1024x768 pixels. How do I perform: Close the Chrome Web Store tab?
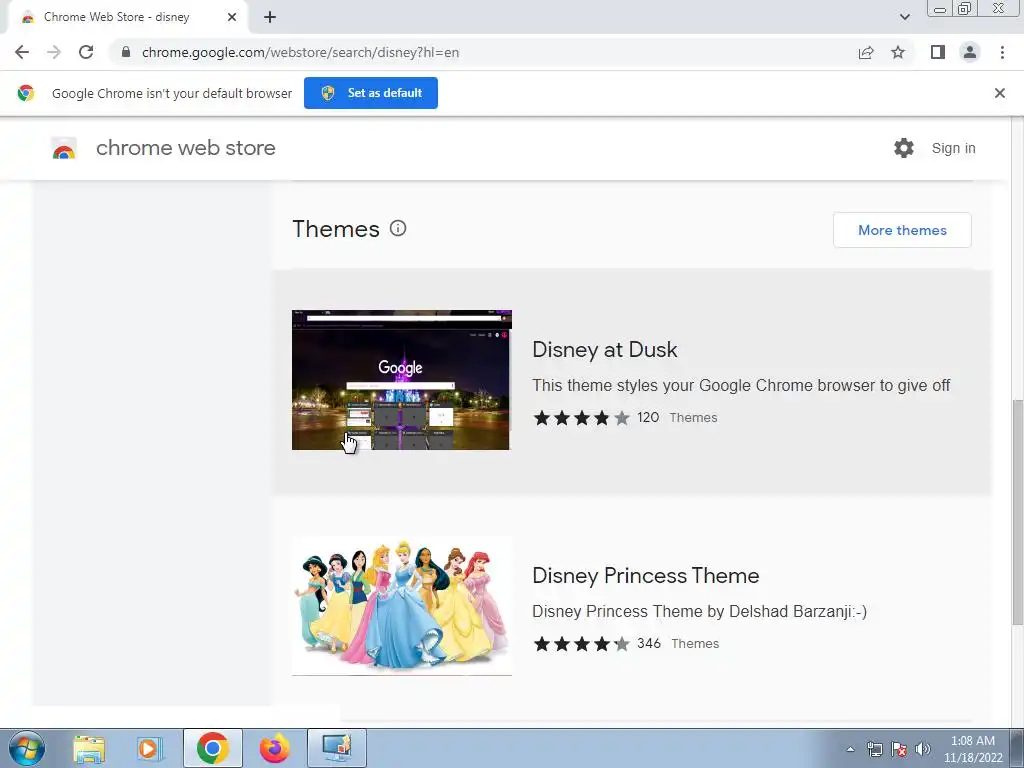pos(232,17)
